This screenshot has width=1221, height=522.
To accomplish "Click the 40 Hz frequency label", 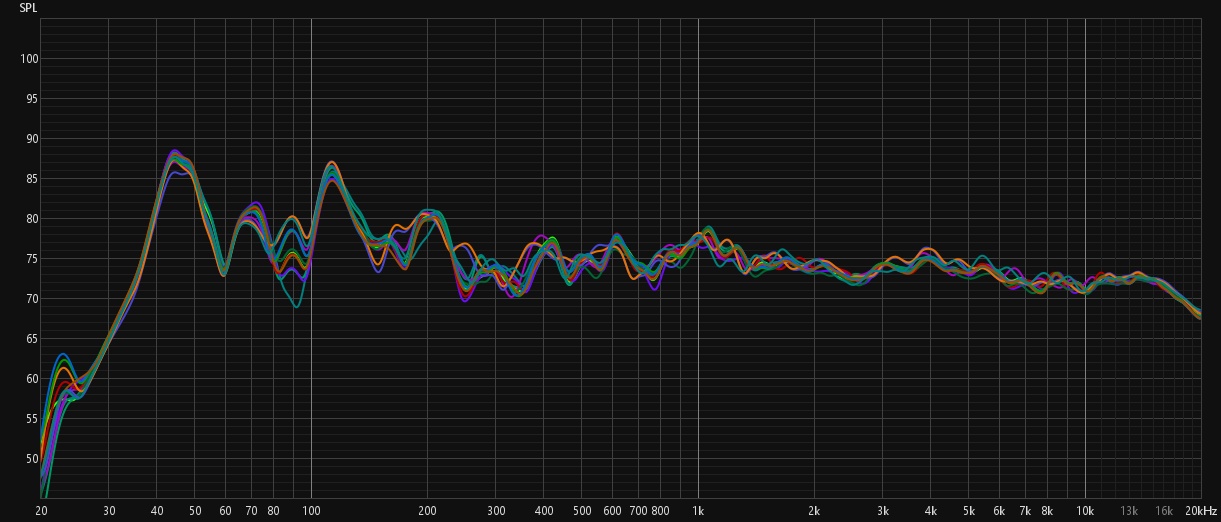I will point(157,510).
